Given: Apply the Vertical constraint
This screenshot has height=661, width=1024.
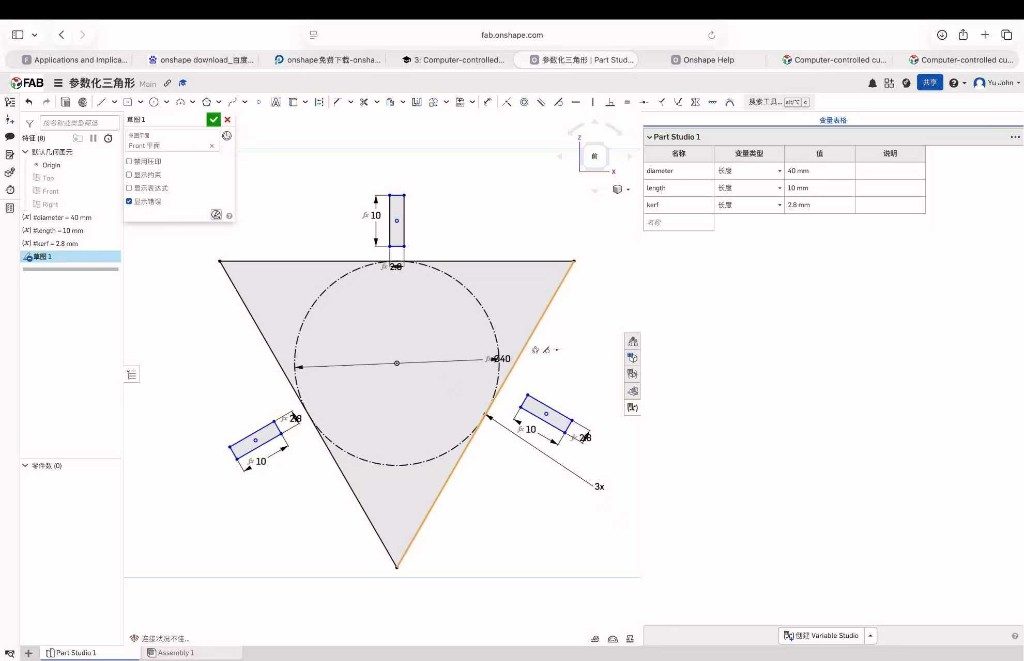Looking at the screenshot, I should coord(592,102).
